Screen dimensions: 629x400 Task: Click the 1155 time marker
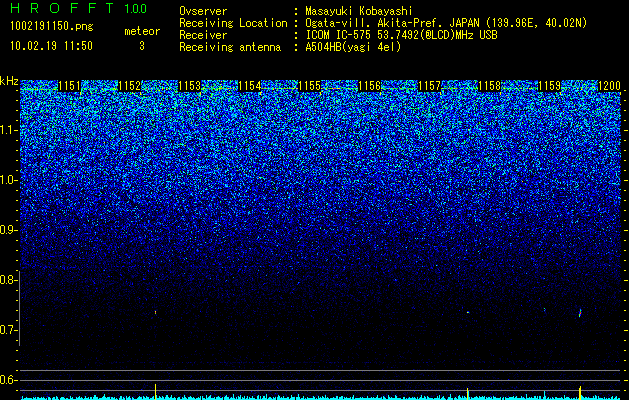[x=309, y=86]
